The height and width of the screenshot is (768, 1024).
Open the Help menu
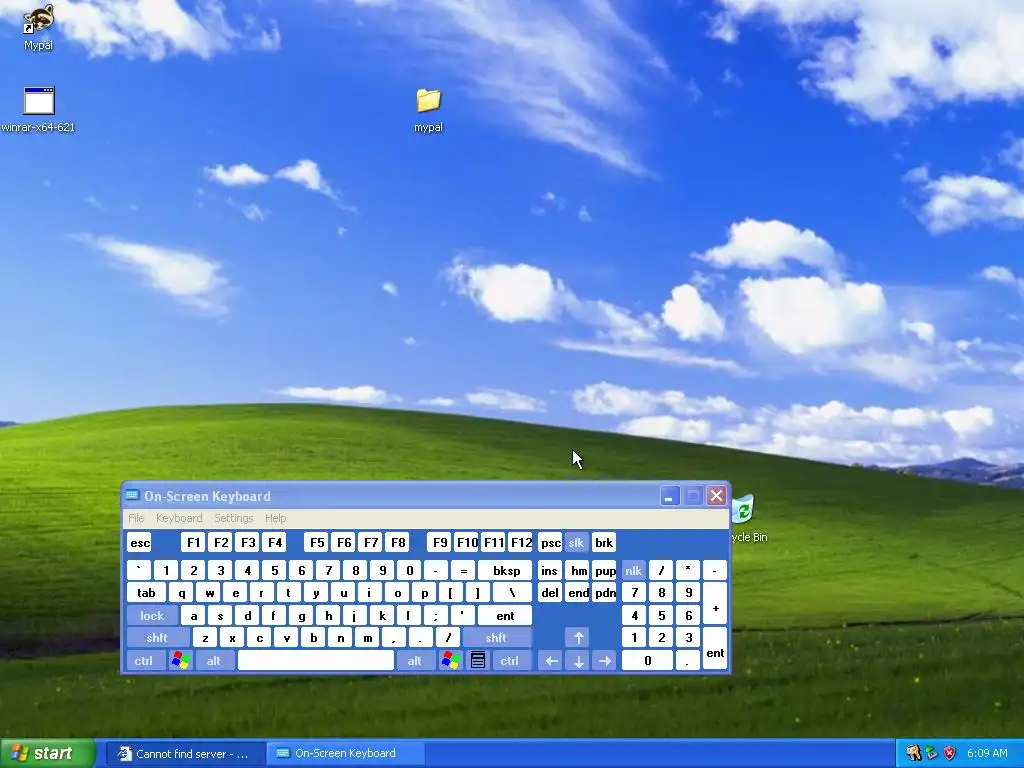tap(276, 518)
